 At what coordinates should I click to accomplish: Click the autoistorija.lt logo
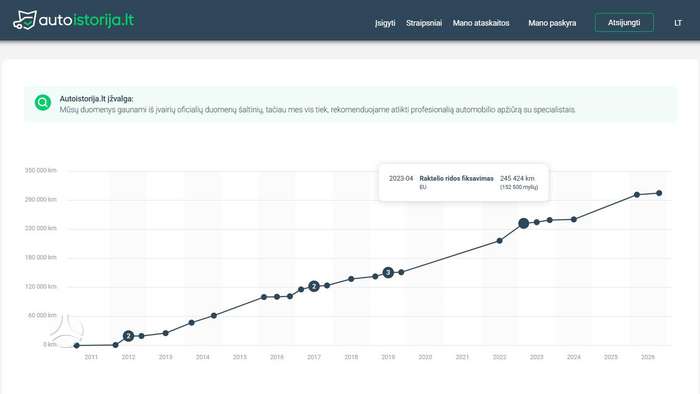(x=74, y=21)
